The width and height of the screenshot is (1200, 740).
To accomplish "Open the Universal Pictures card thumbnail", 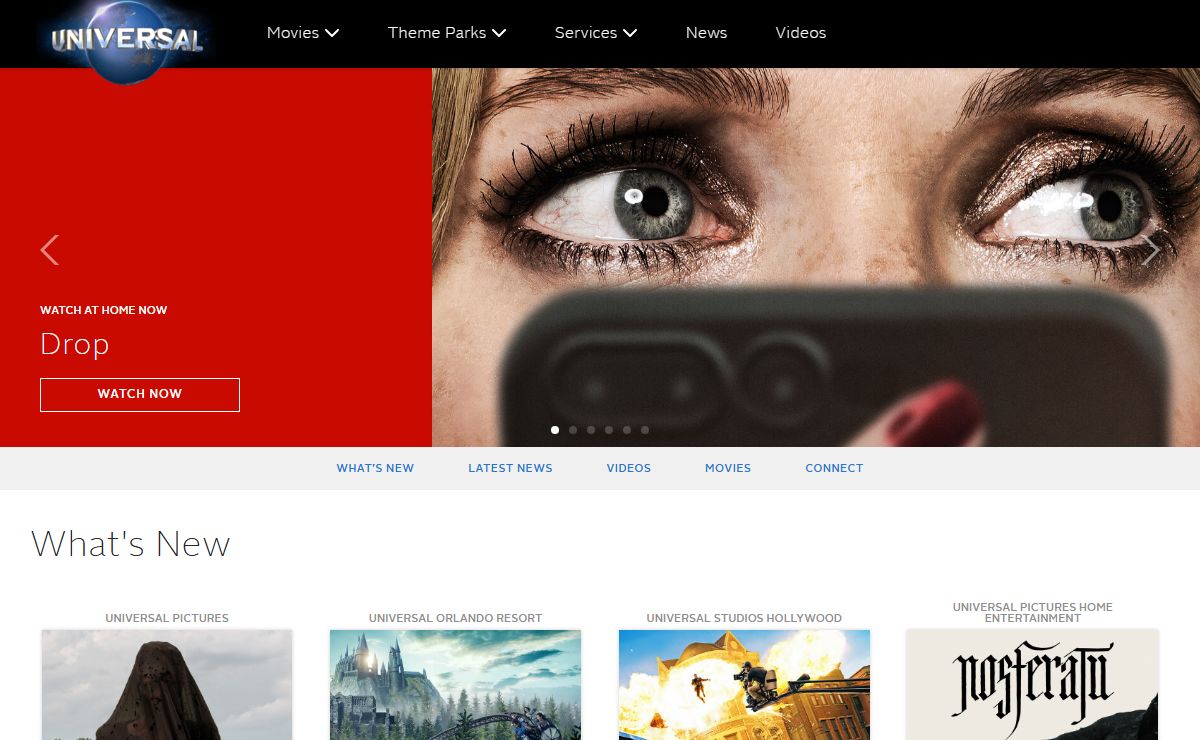I will click(x=167, y=685).
